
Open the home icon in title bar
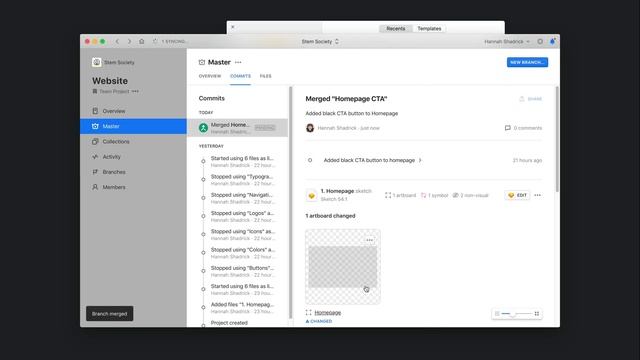142,41
